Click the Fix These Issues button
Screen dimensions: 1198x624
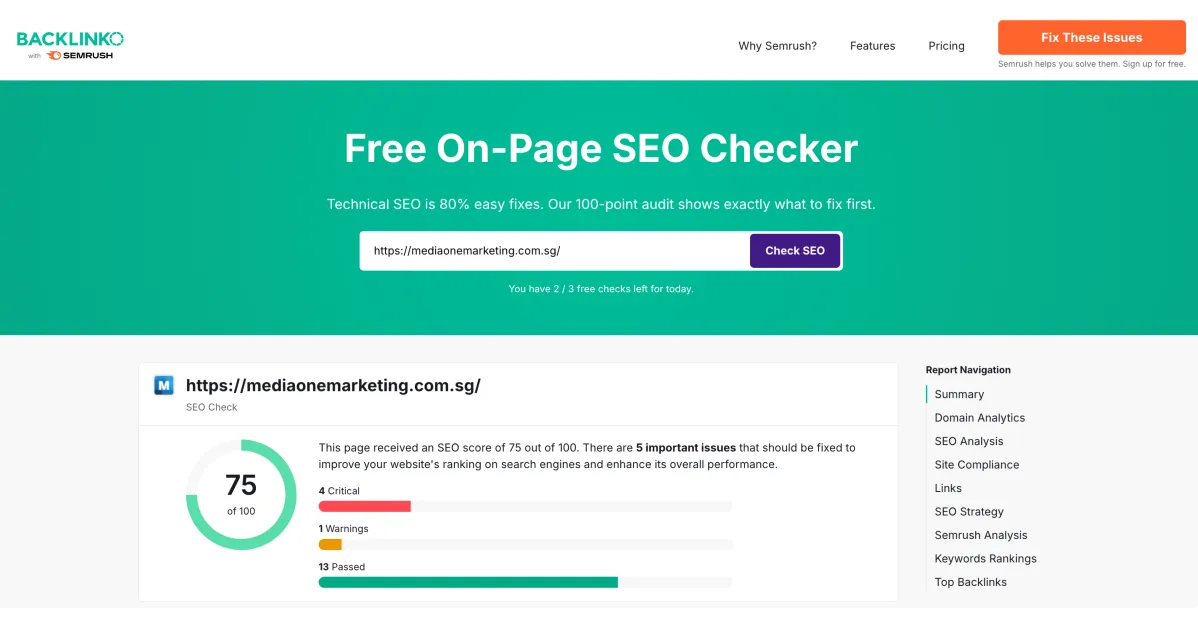coord(1091,37)
